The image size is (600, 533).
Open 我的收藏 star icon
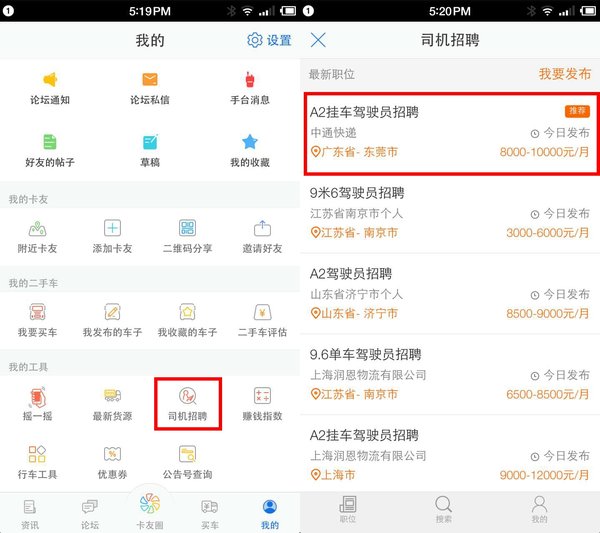click(250, 143)
